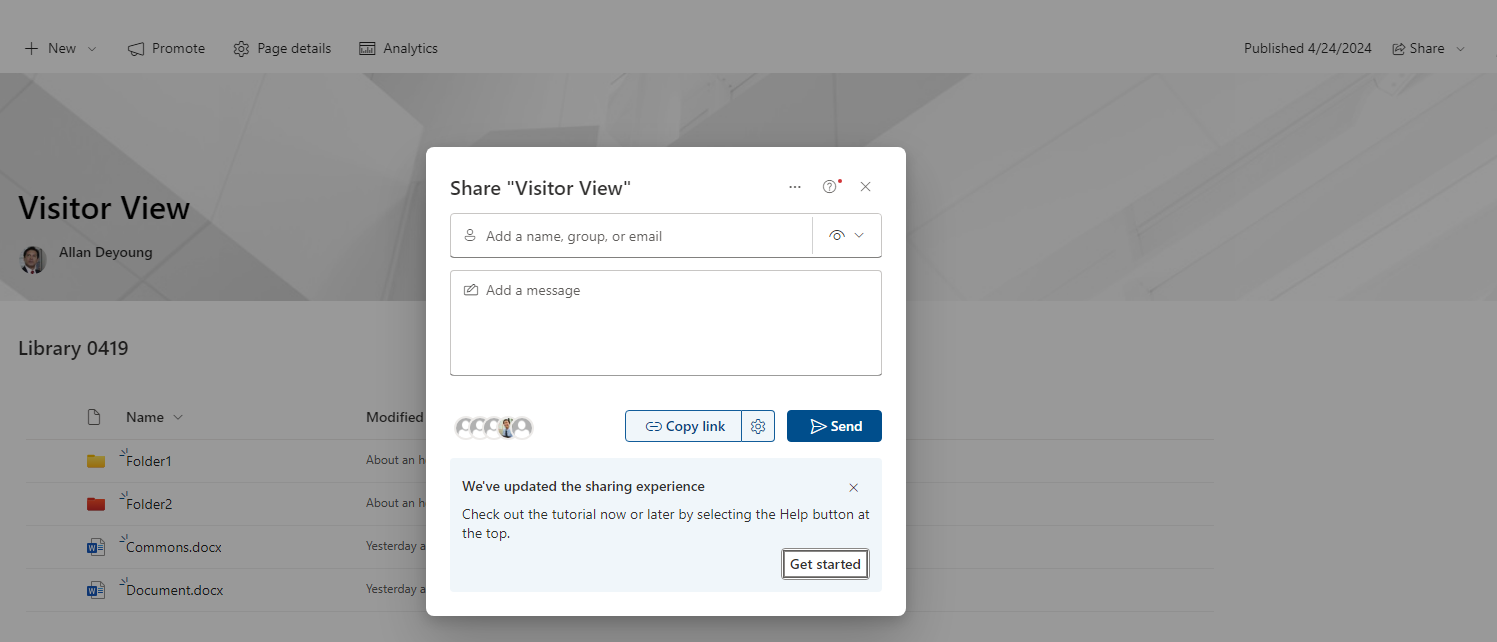The width and height of the screenshot is (1497, 642).
Task: Open link settings gear next to Copy link
Action: click(758, 426)
